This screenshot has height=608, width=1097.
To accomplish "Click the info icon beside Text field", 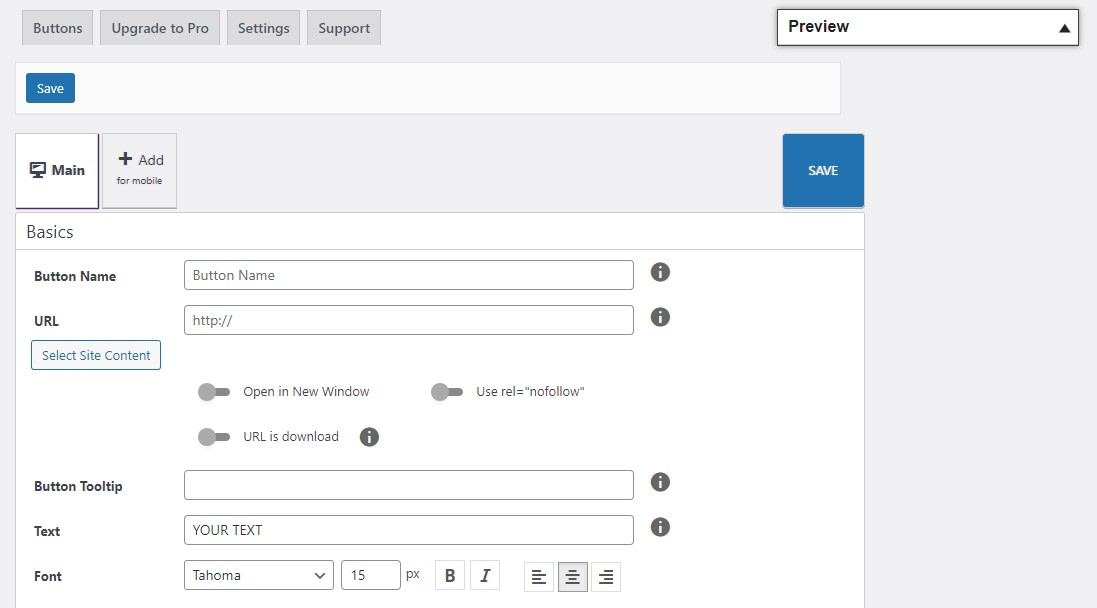I will 660,527.
